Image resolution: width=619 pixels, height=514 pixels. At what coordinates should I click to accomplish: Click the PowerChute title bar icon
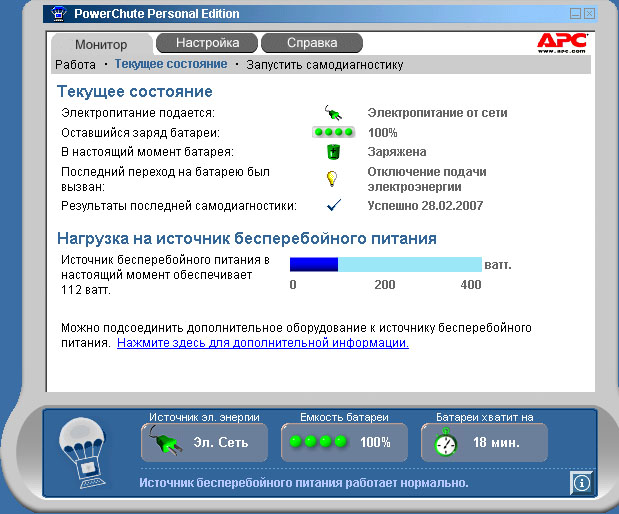click(58, 13)
